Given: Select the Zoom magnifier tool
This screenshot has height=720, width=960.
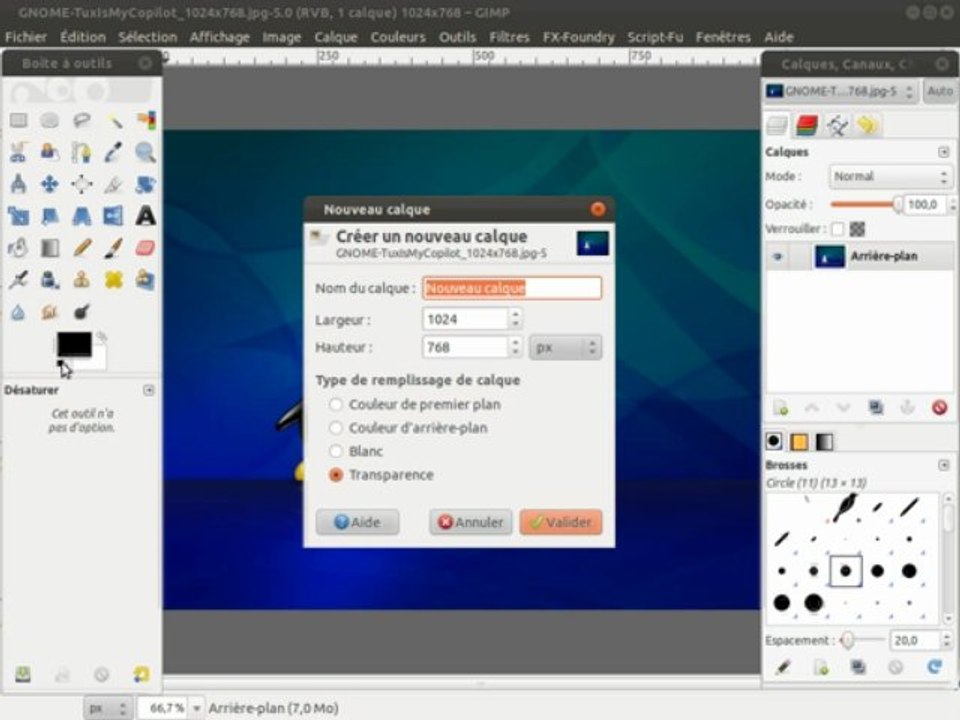Looking at the screenshot, I should [145, 152].
